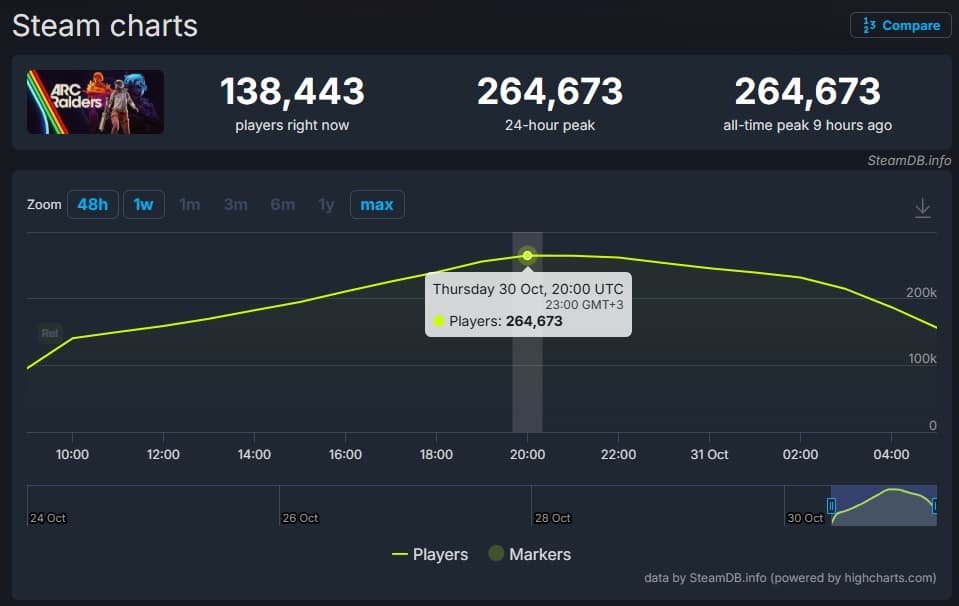Viewport: 959px width, 606px height.
Task: Click the 26 Oct navigator label
Action: (300, 518)
